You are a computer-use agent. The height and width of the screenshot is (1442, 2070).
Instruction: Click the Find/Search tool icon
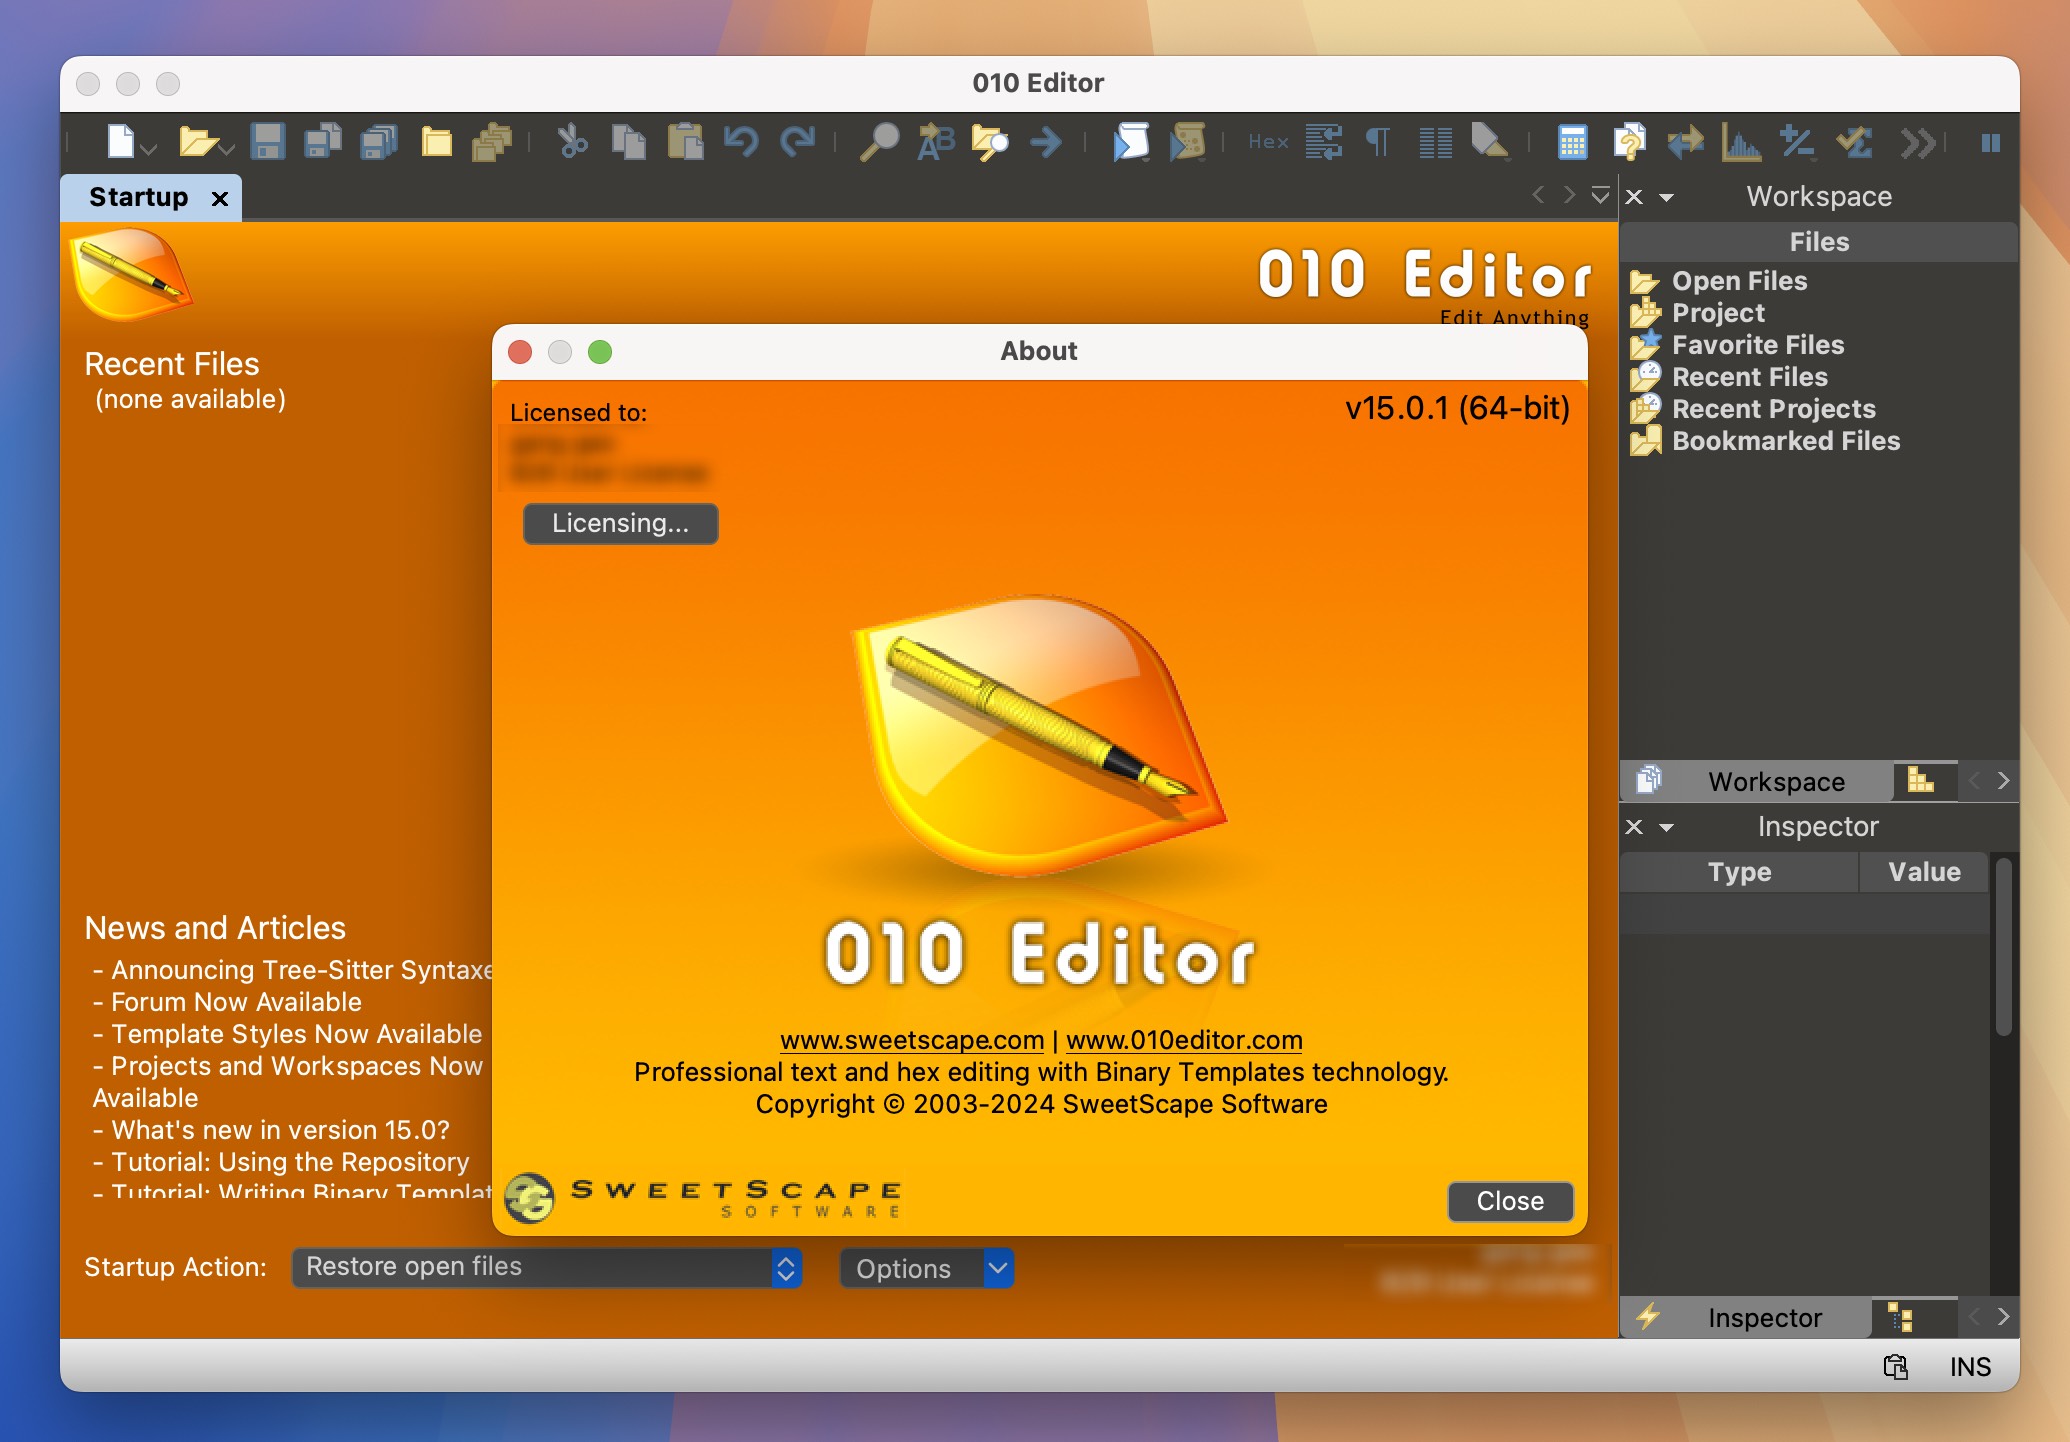coord(875,142)
